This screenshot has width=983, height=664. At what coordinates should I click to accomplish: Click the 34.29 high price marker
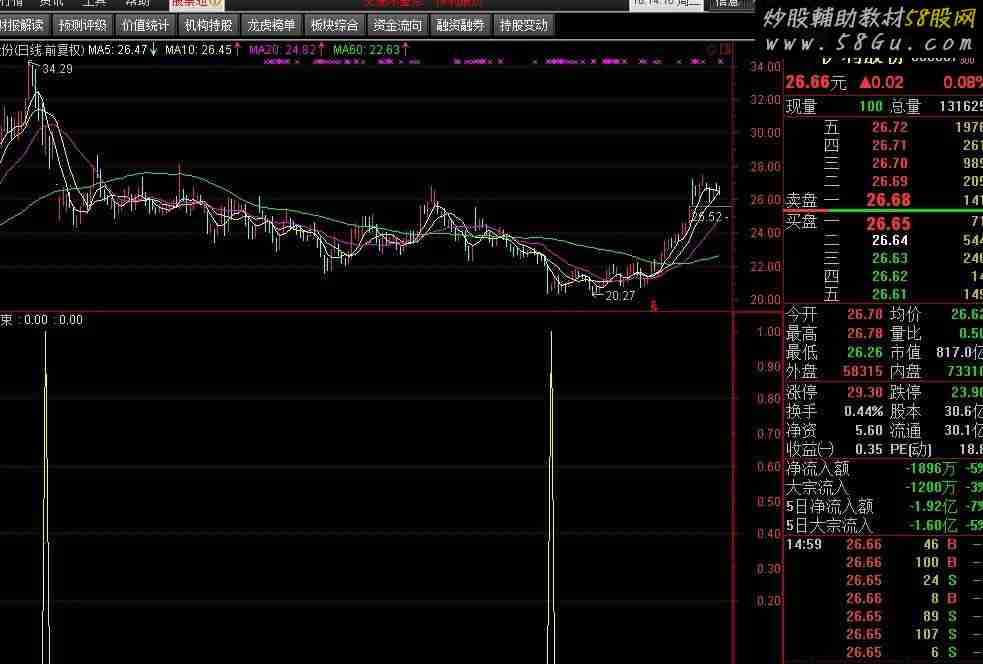pyautogui.click(x=57, y=69)
